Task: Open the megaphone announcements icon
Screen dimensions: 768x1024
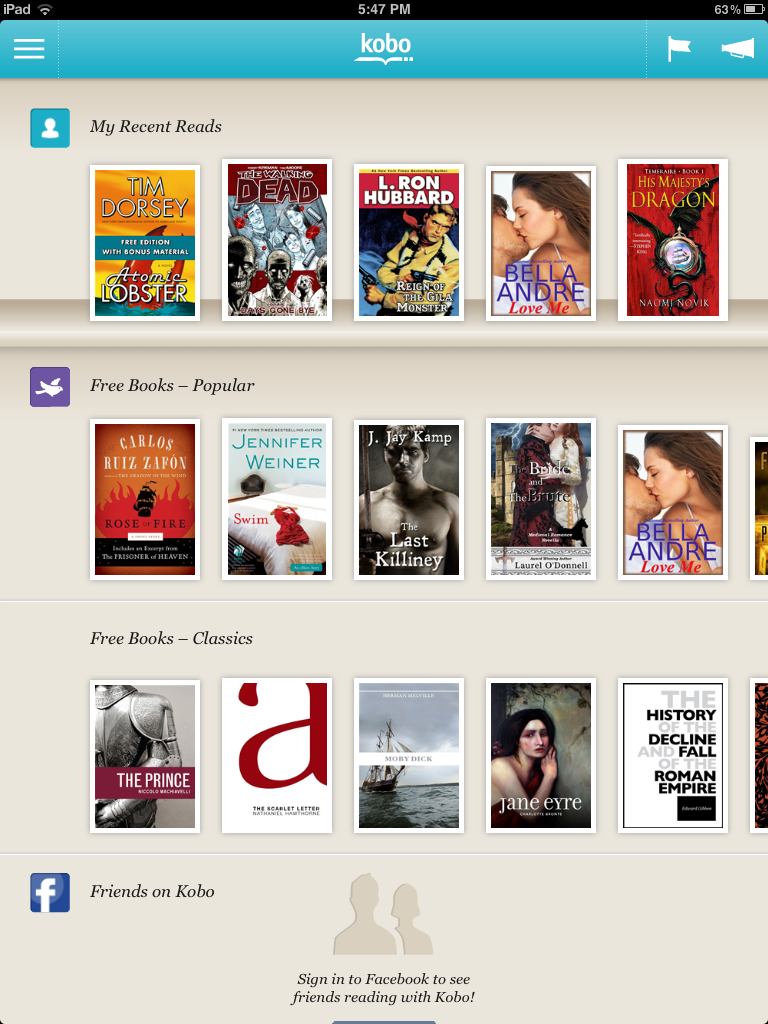Action: coord(737,49)
